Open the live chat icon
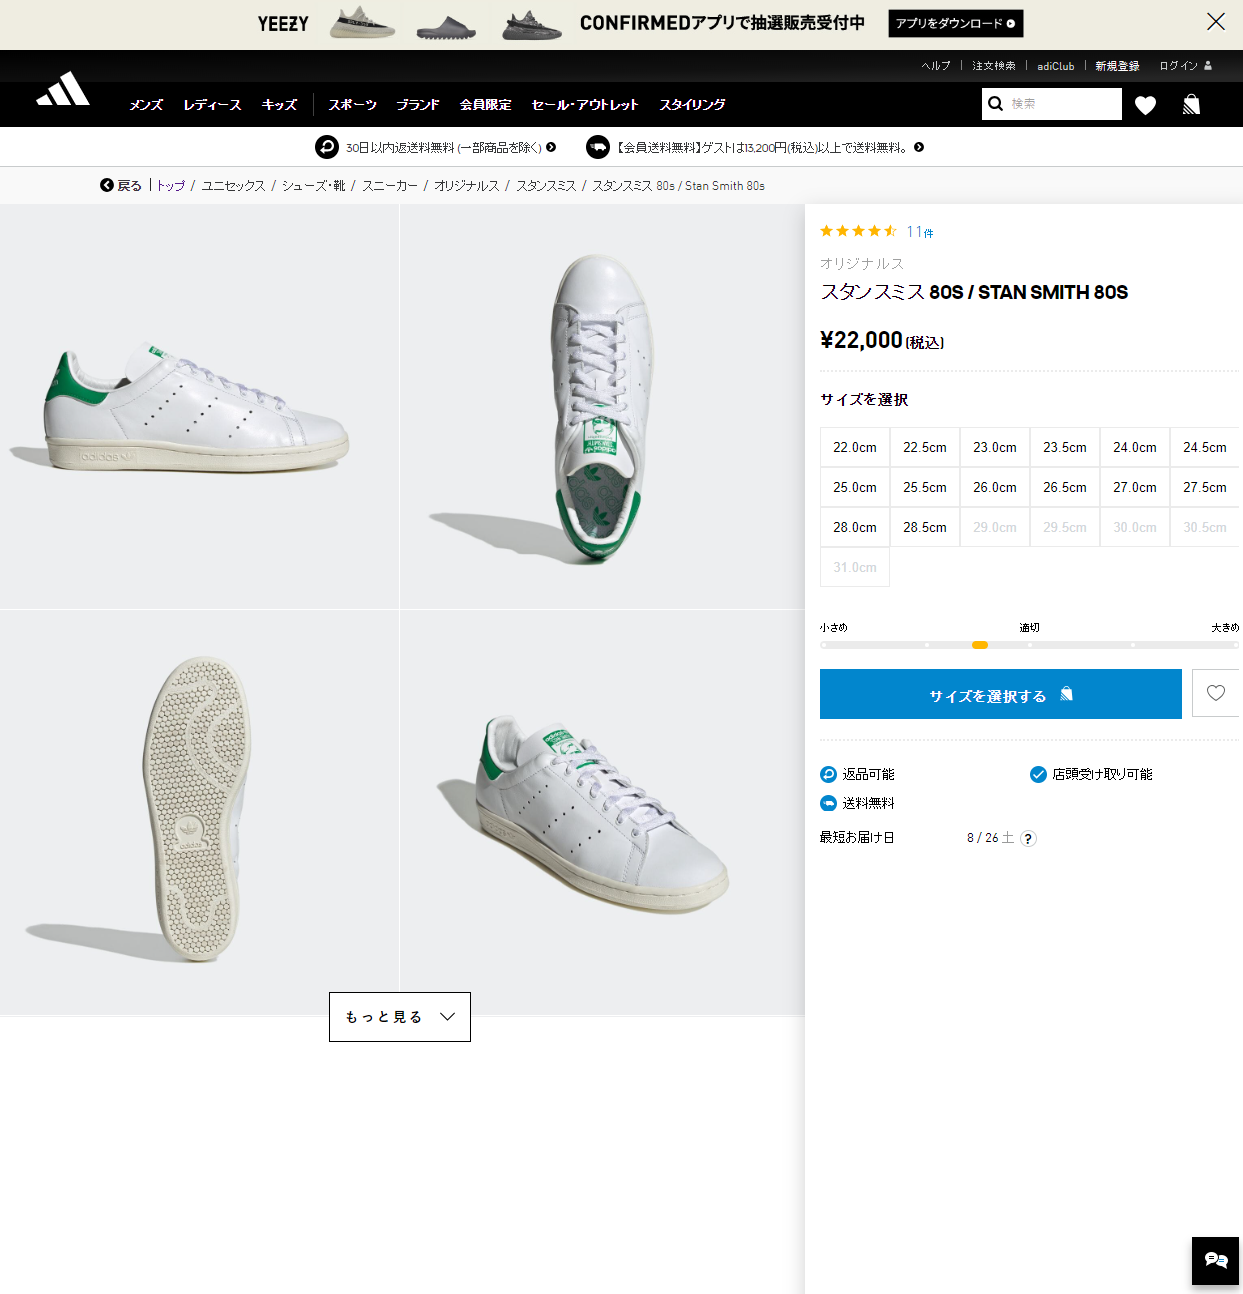Image resolution: width=1243 pixels, height=1294 pixels. pos(1215,1260)
